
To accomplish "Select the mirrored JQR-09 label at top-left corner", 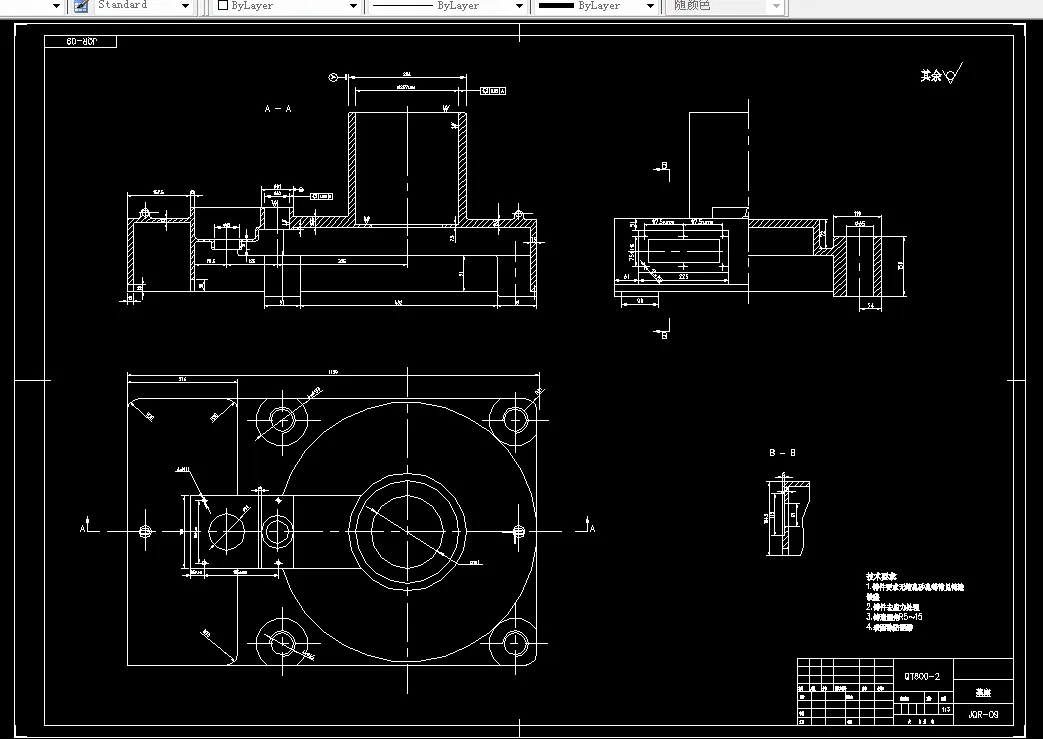I will [x=81, y=42].
